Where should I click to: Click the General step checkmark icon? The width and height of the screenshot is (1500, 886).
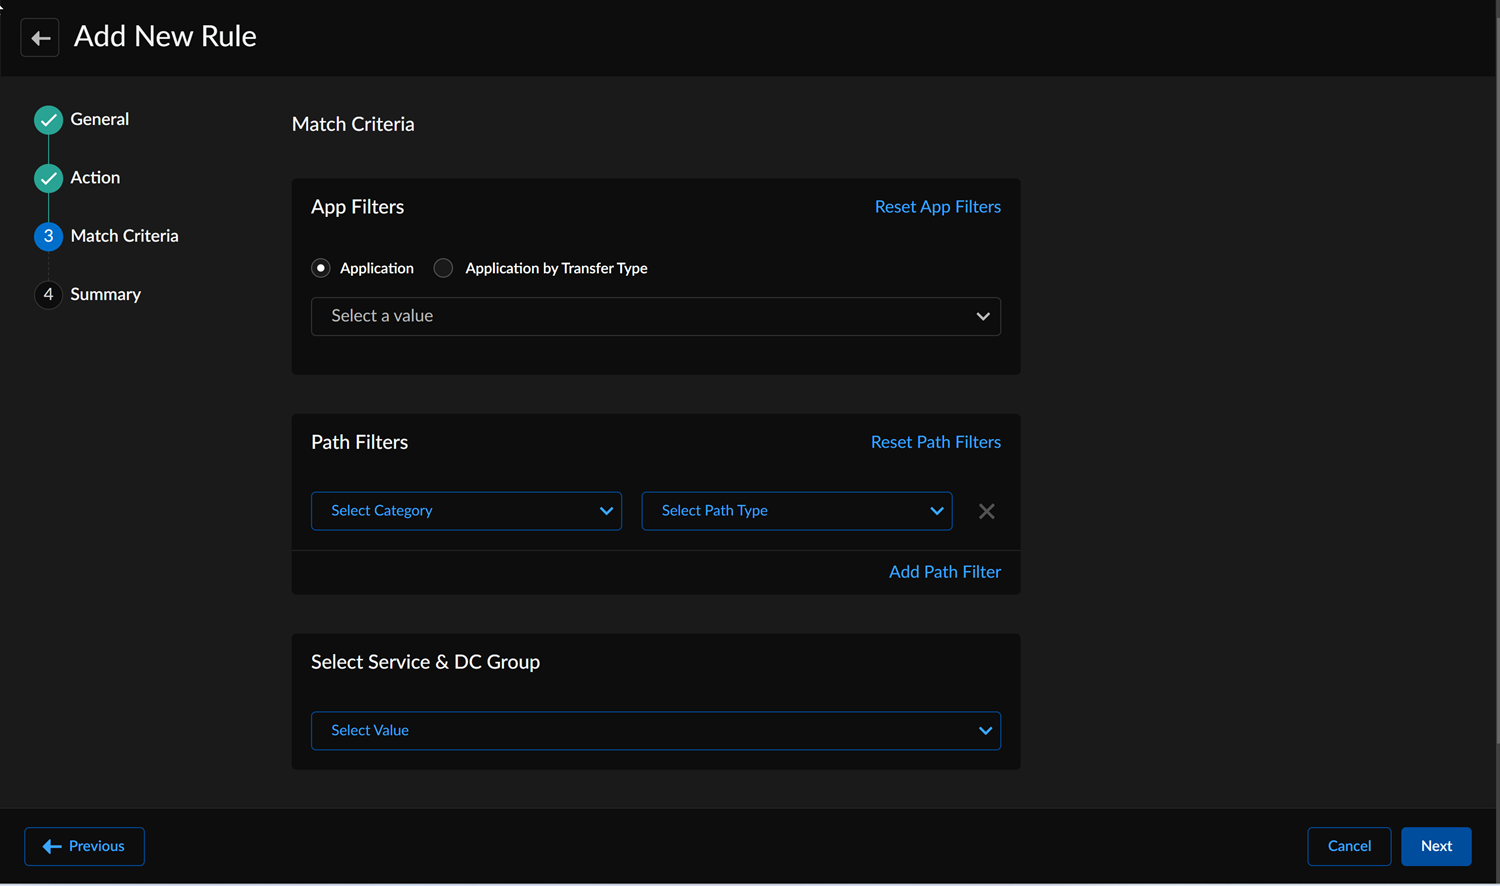click(x=48, y=120)
